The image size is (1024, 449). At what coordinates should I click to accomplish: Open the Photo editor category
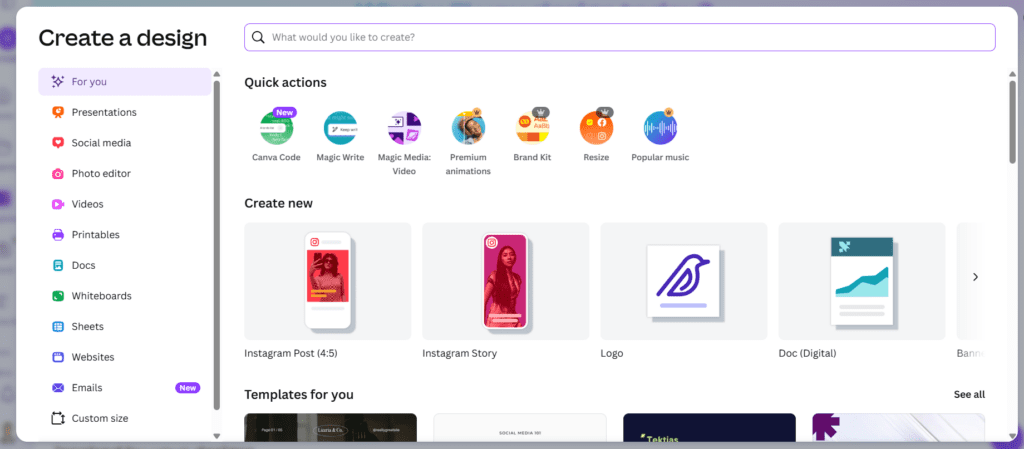[101, 174]
